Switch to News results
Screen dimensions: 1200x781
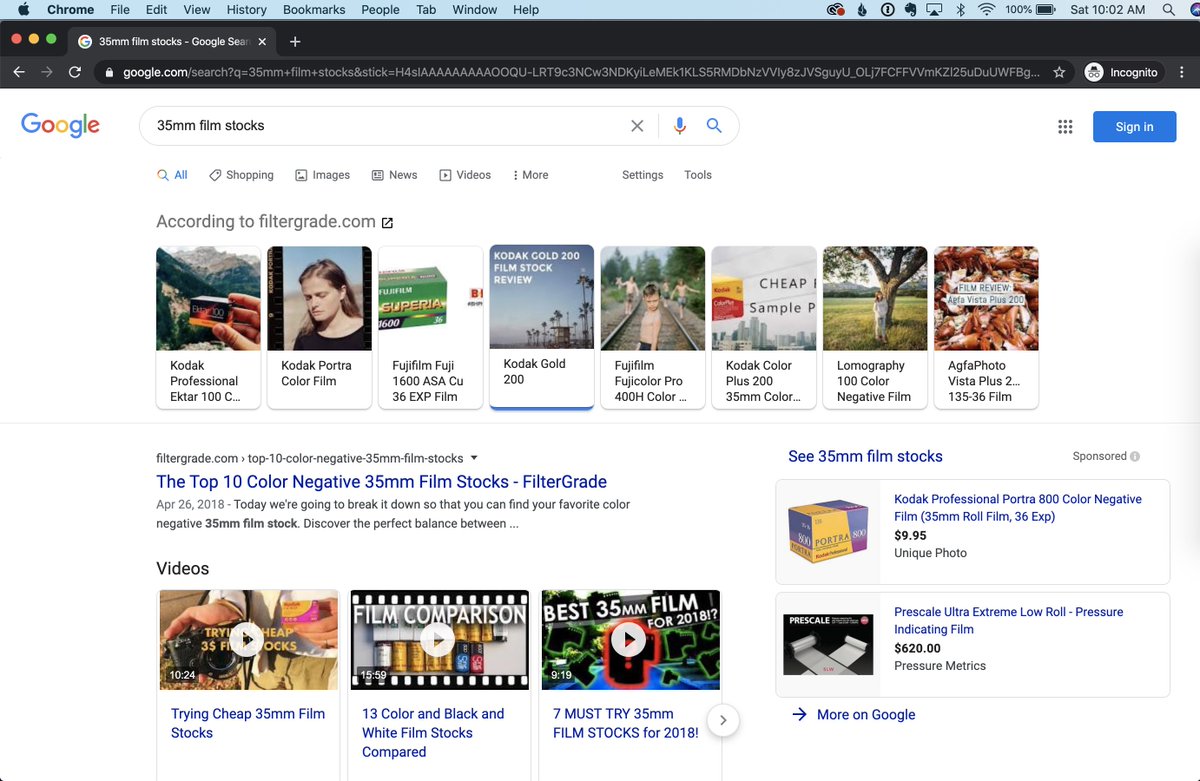(394, 175)
